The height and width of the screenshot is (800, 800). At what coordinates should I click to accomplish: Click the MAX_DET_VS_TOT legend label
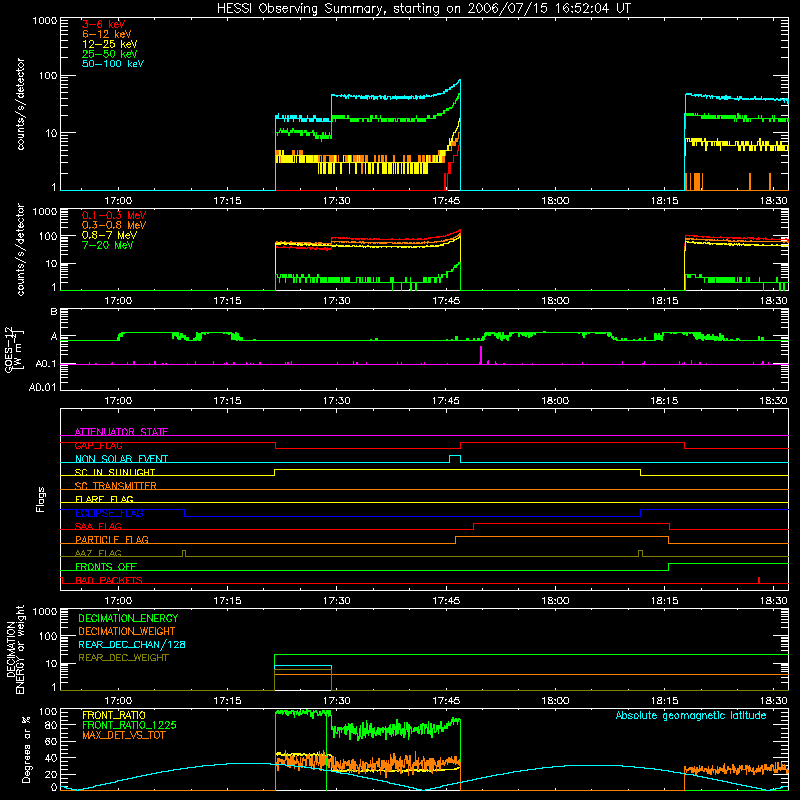(123, 735)
